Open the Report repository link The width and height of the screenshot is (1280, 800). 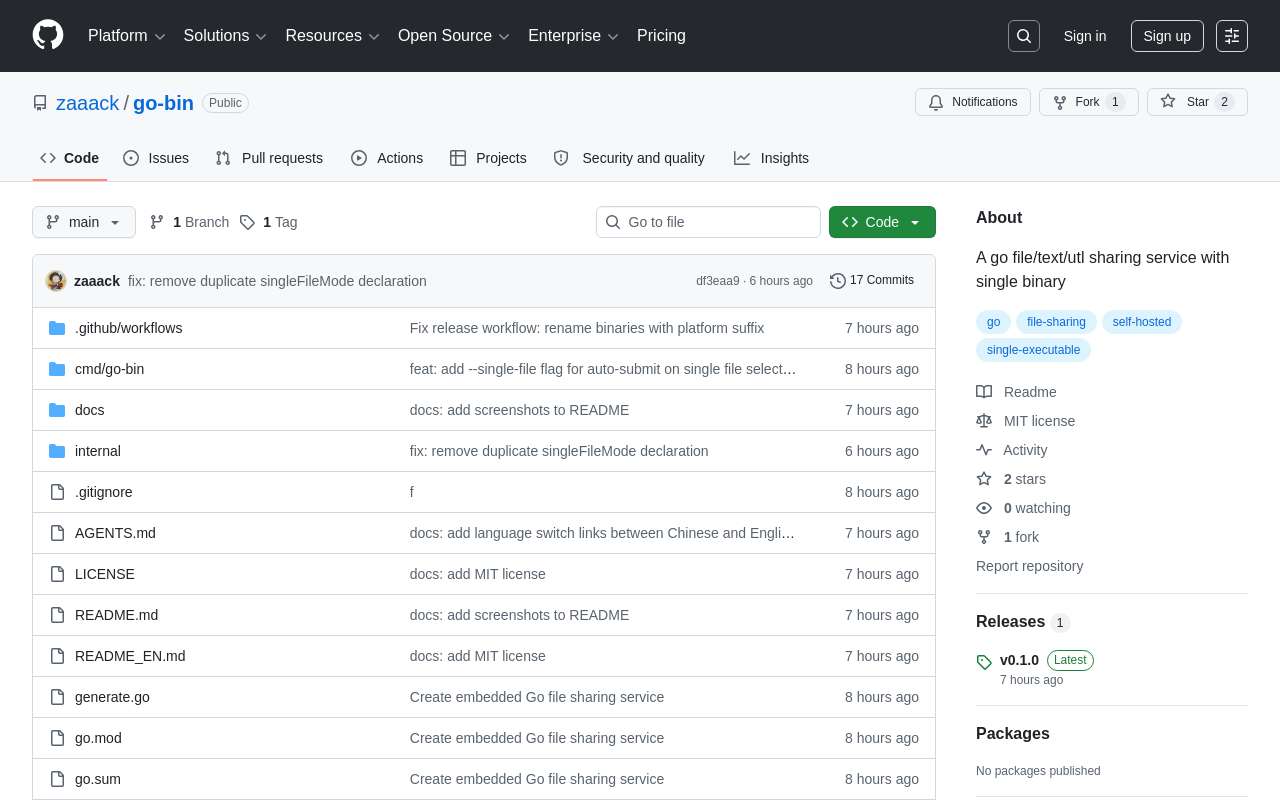pos(1029,566)
